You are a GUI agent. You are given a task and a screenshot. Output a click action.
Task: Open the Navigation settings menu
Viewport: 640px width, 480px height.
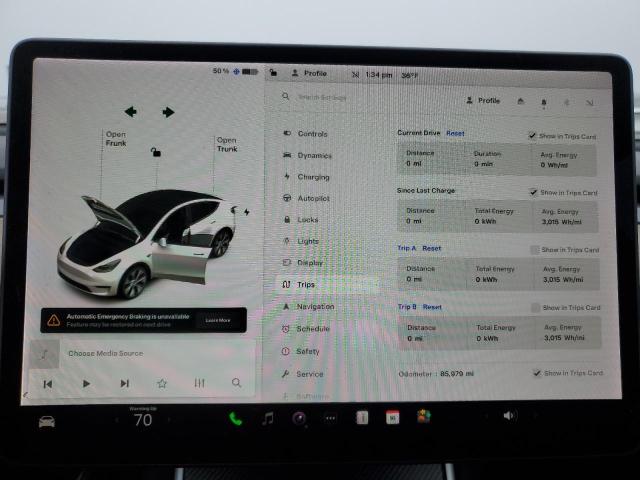point(309,307)
